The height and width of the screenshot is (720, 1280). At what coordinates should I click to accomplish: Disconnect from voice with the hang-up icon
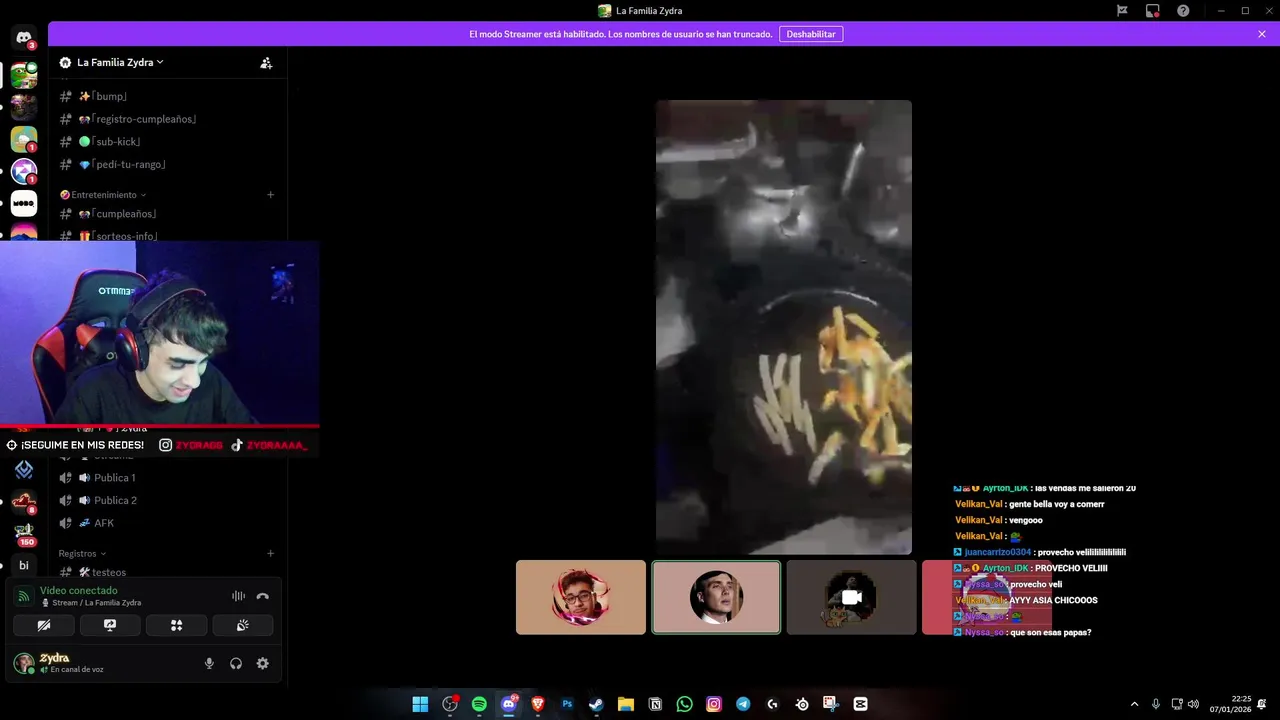(x=262, y=596)
